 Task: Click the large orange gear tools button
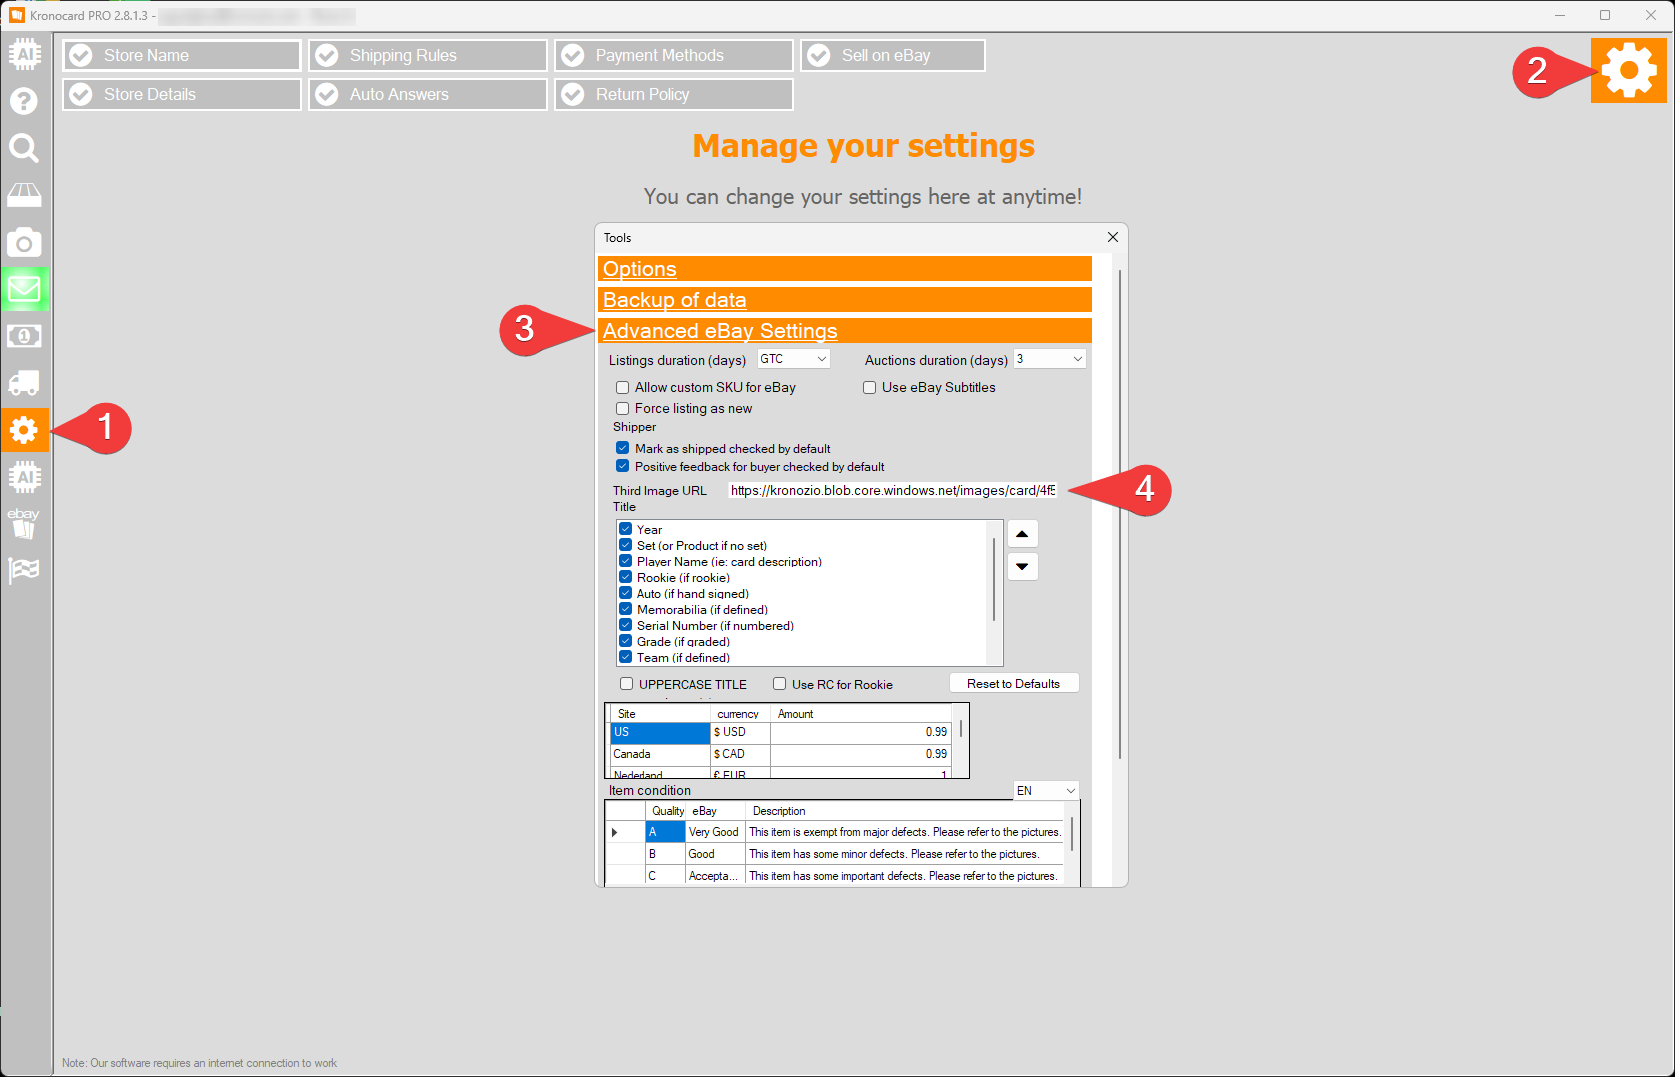pyautogui.click(x=1628, y=70)
